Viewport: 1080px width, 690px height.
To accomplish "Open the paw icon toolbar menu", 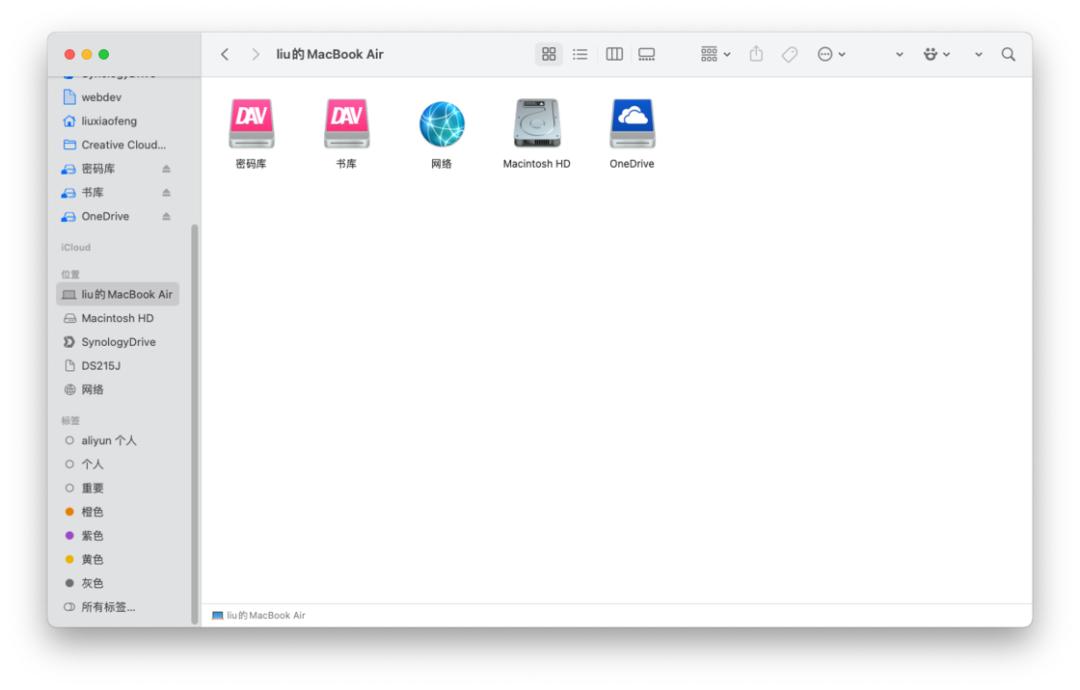I will 937,54.
